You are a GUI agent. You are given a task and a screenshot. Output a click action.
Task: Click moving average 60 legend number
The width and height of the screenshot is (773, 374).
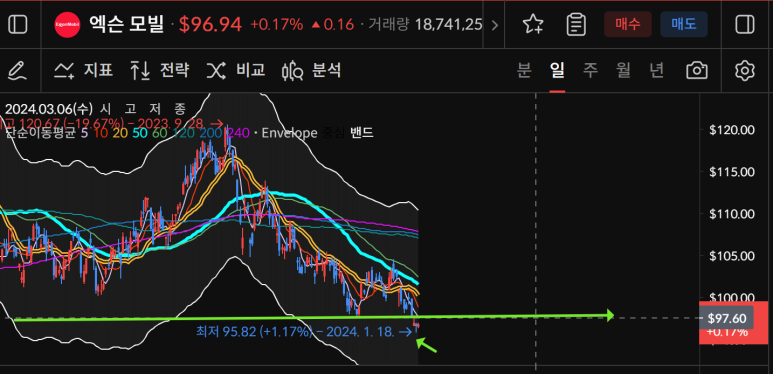[159, 133]
